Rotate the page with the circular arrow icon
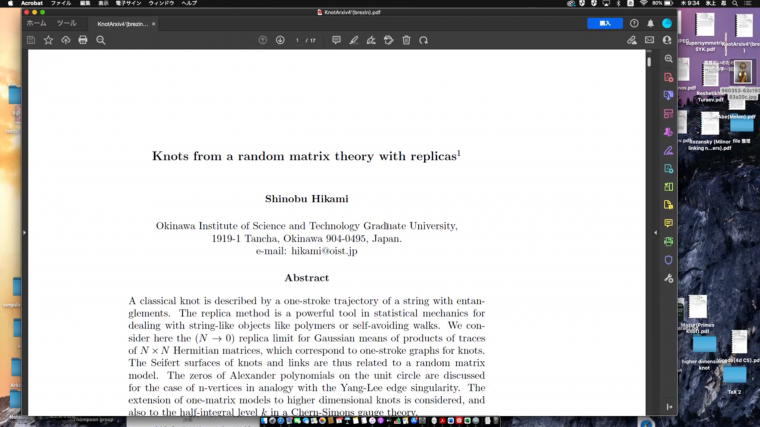The image size is (760, 427). pyautogui.click(x=424, y=40)
